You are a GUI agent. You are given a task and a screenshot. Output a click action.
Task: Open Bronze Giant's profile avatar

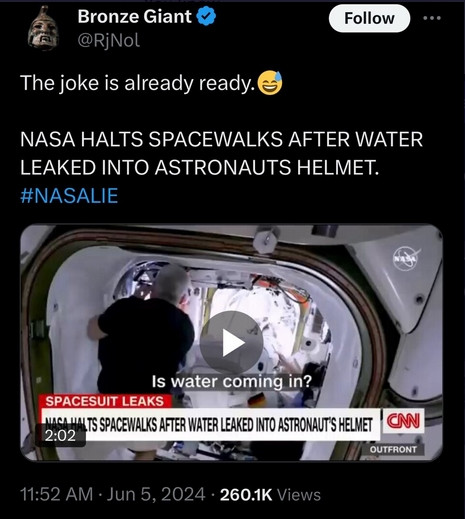point(43,29)
